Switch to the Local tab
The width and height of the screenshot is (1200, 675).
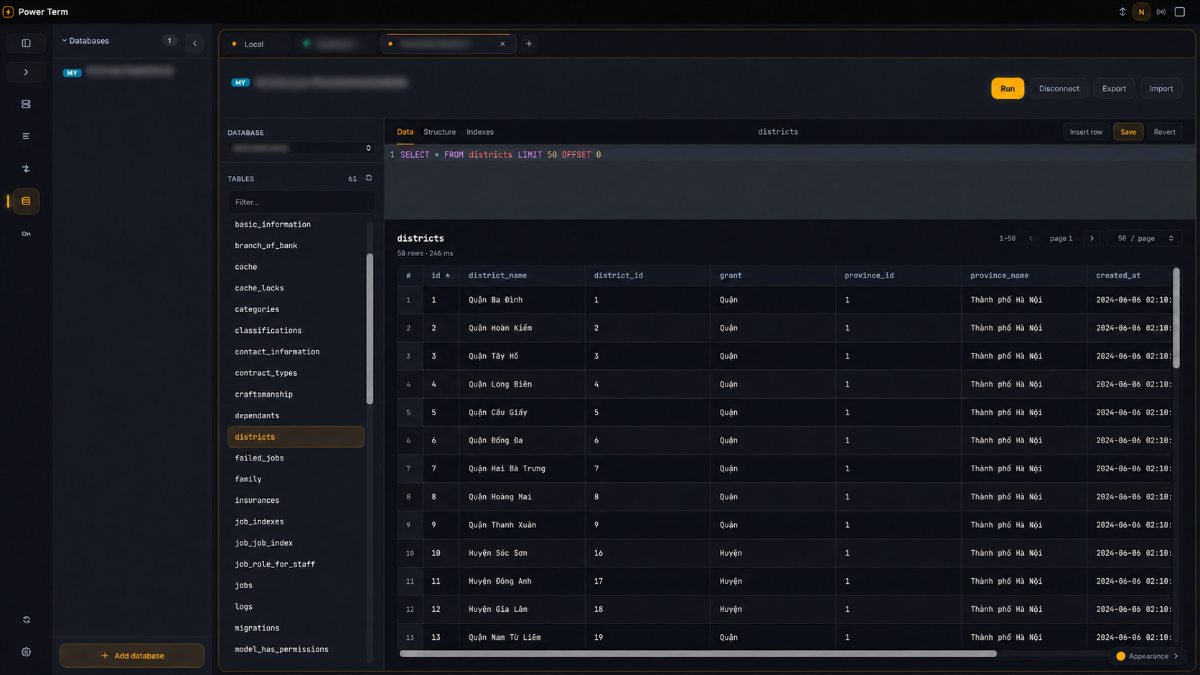click(x=255, y=44)
